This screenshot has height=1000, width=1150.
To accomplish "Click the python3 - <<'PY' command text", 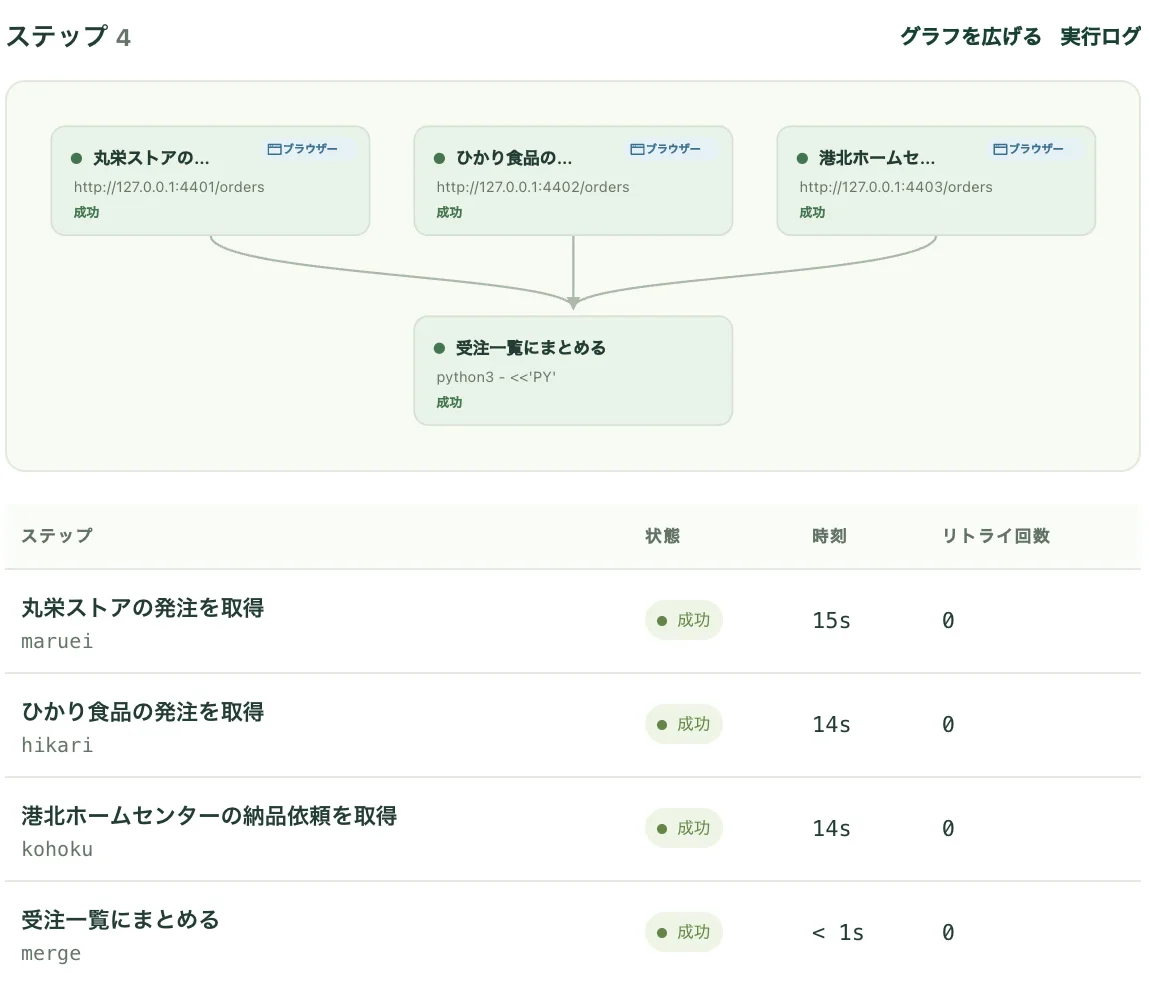I will (496, 377).
